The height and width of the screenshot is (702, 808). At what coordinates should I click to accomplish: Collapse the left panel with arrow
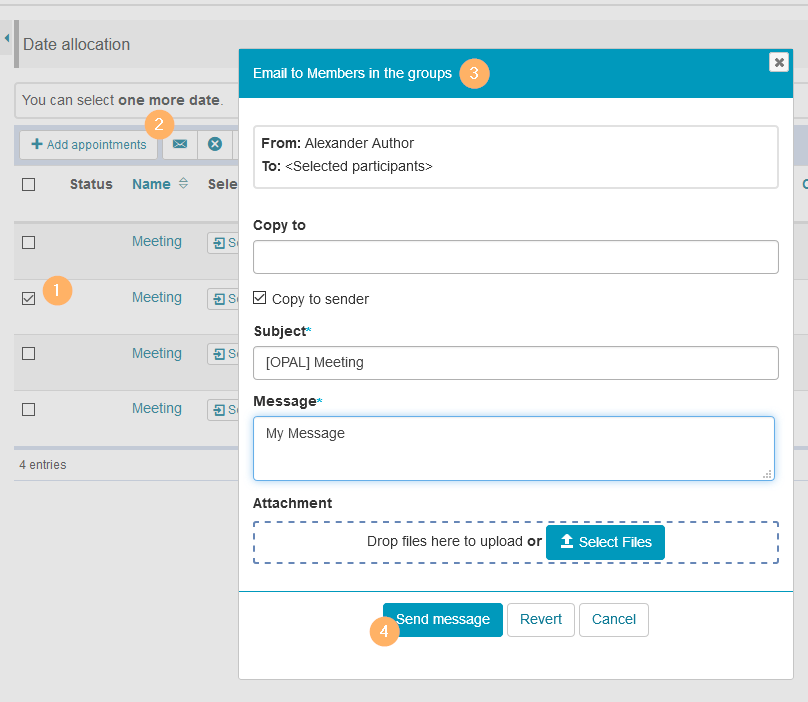[x=6, y=38]
